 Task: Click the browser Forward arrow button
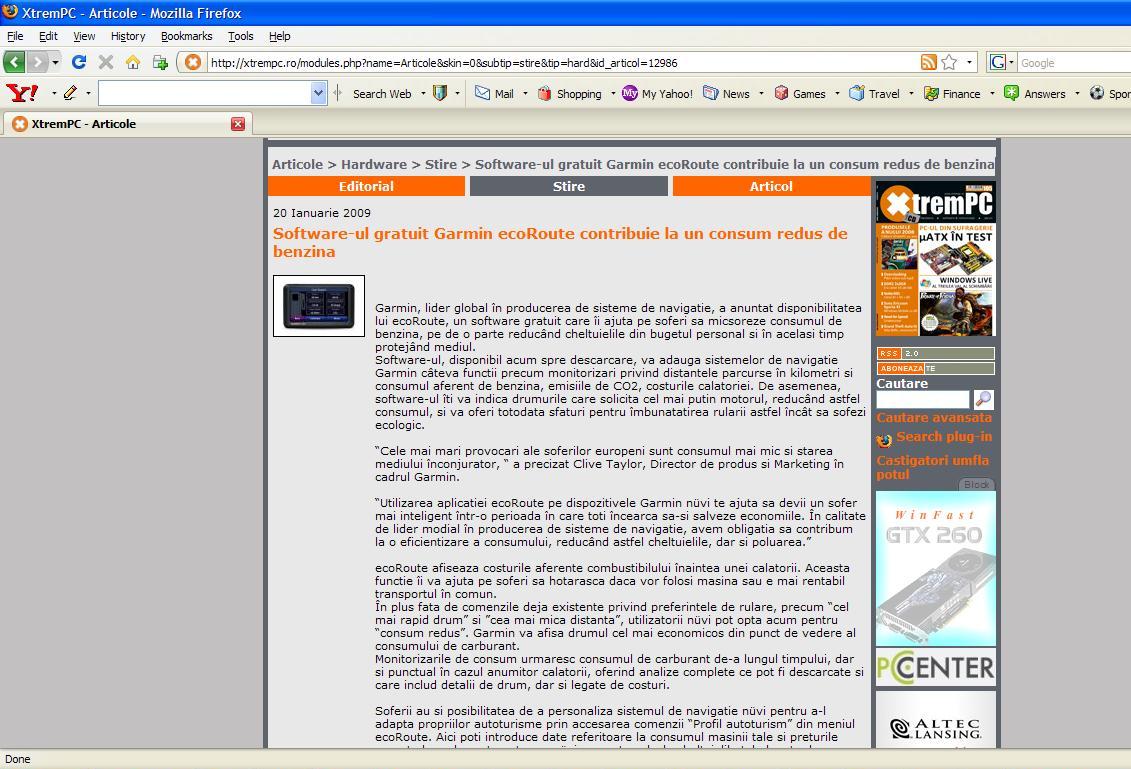[38, 62]
